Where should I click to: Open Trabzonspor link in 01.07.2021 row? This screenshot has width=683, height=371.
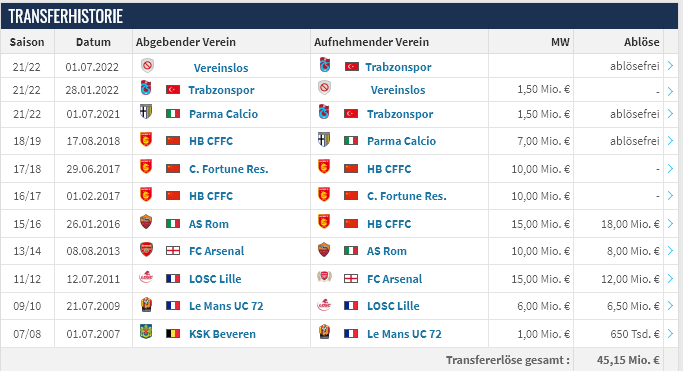point(400,114)
